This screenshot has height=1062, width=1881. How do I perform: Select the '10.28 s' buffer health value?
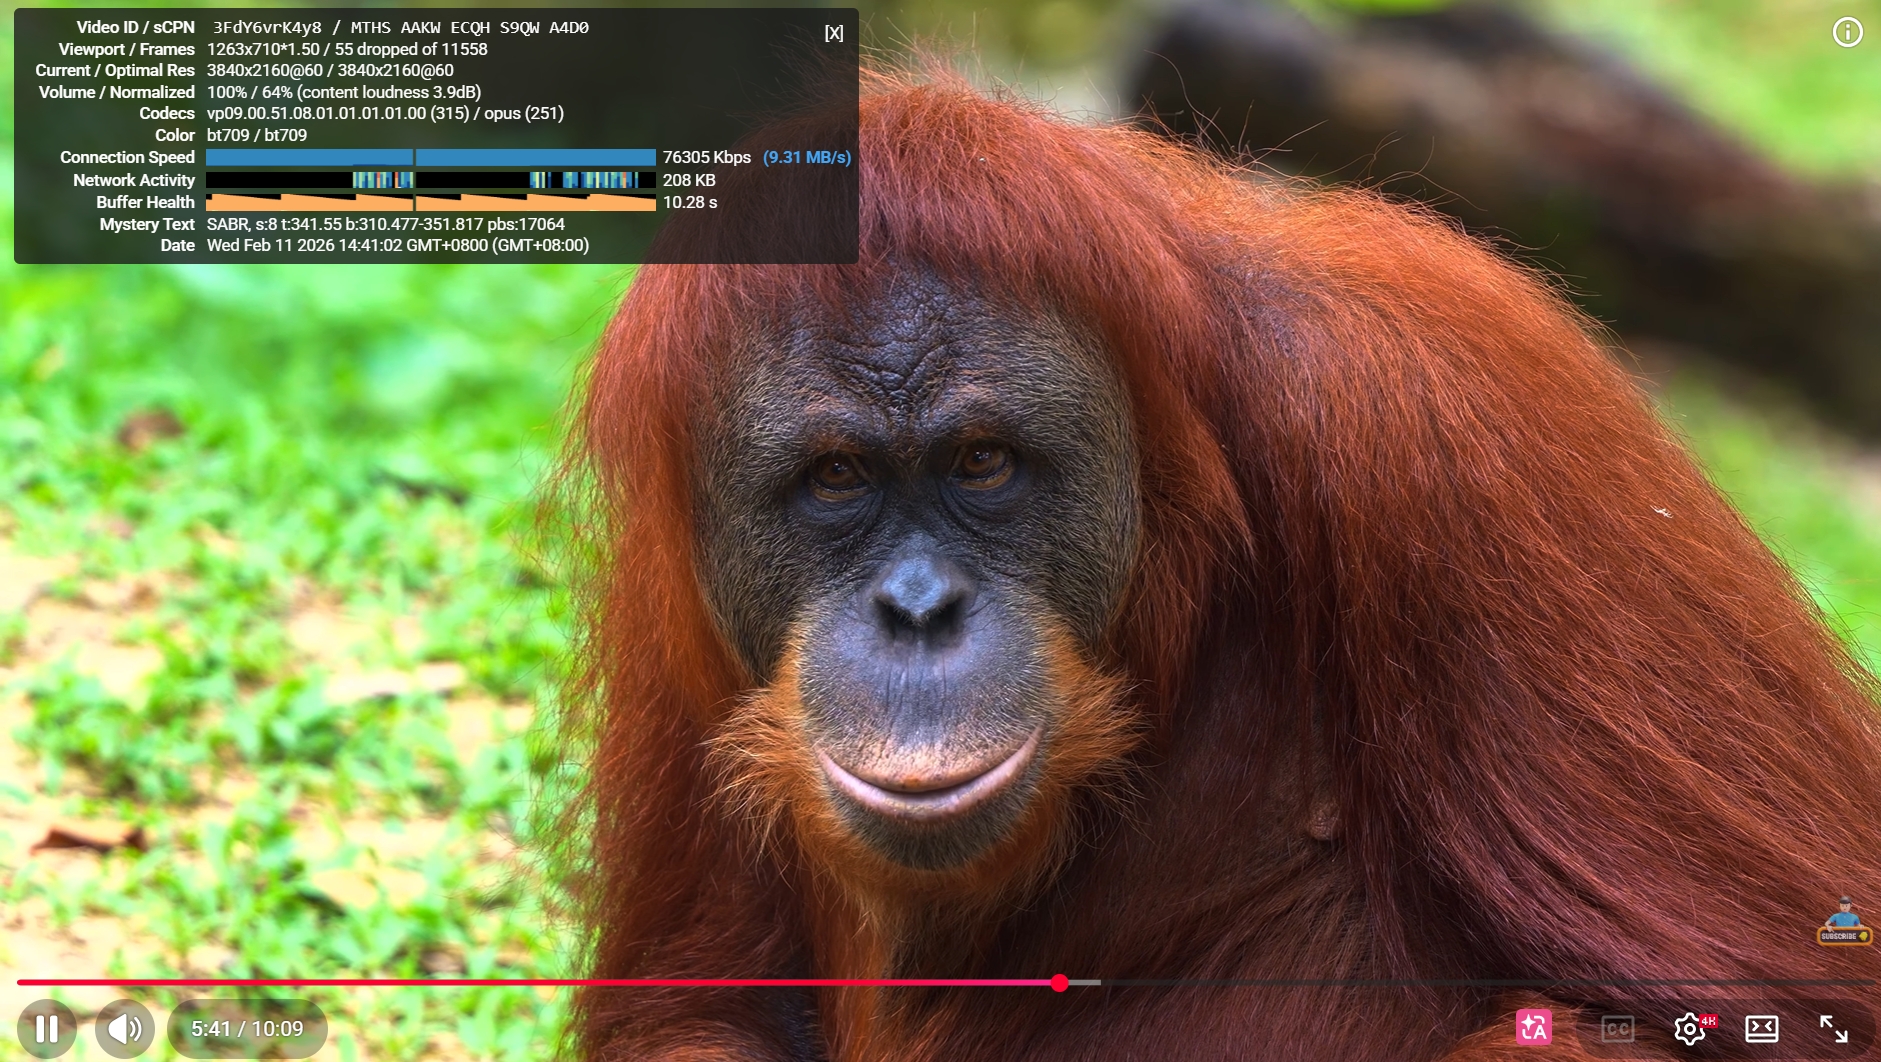[x=690, y=202]
